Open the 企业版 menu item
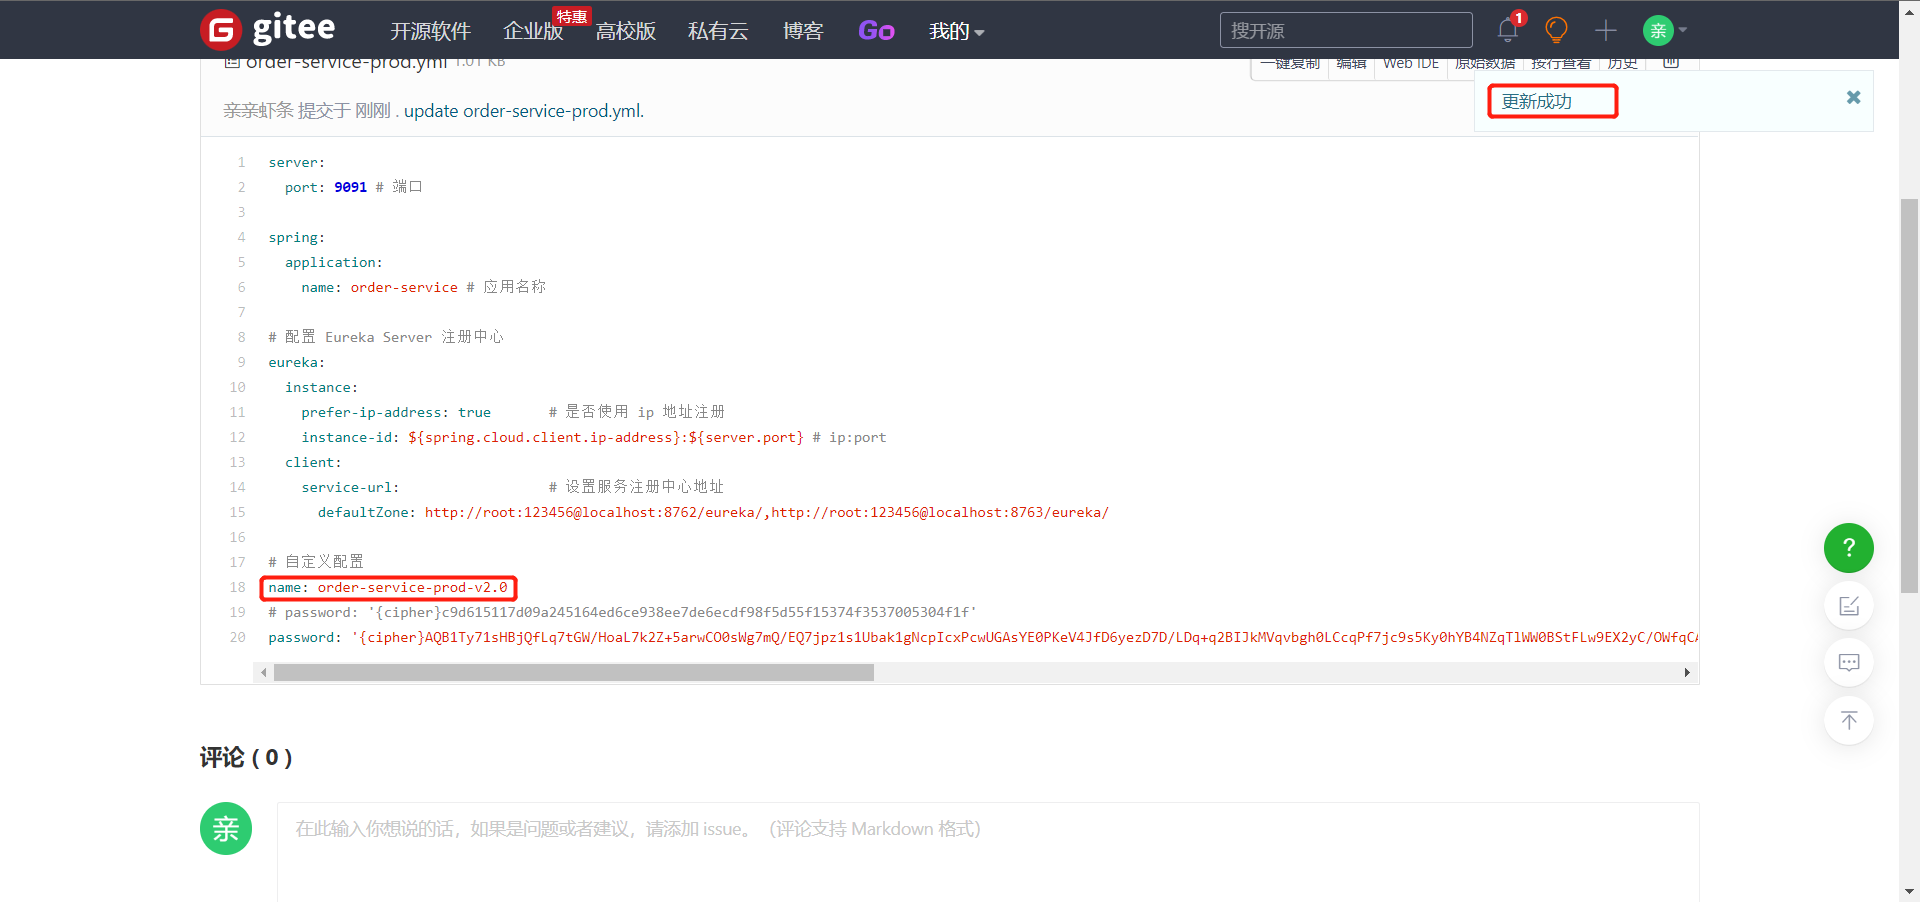 [x=533, y=31]
